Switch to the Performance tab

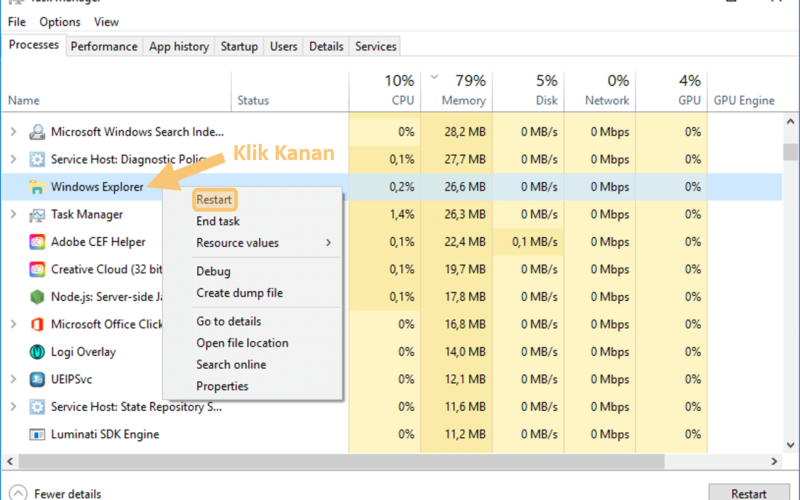click(104, 46)
